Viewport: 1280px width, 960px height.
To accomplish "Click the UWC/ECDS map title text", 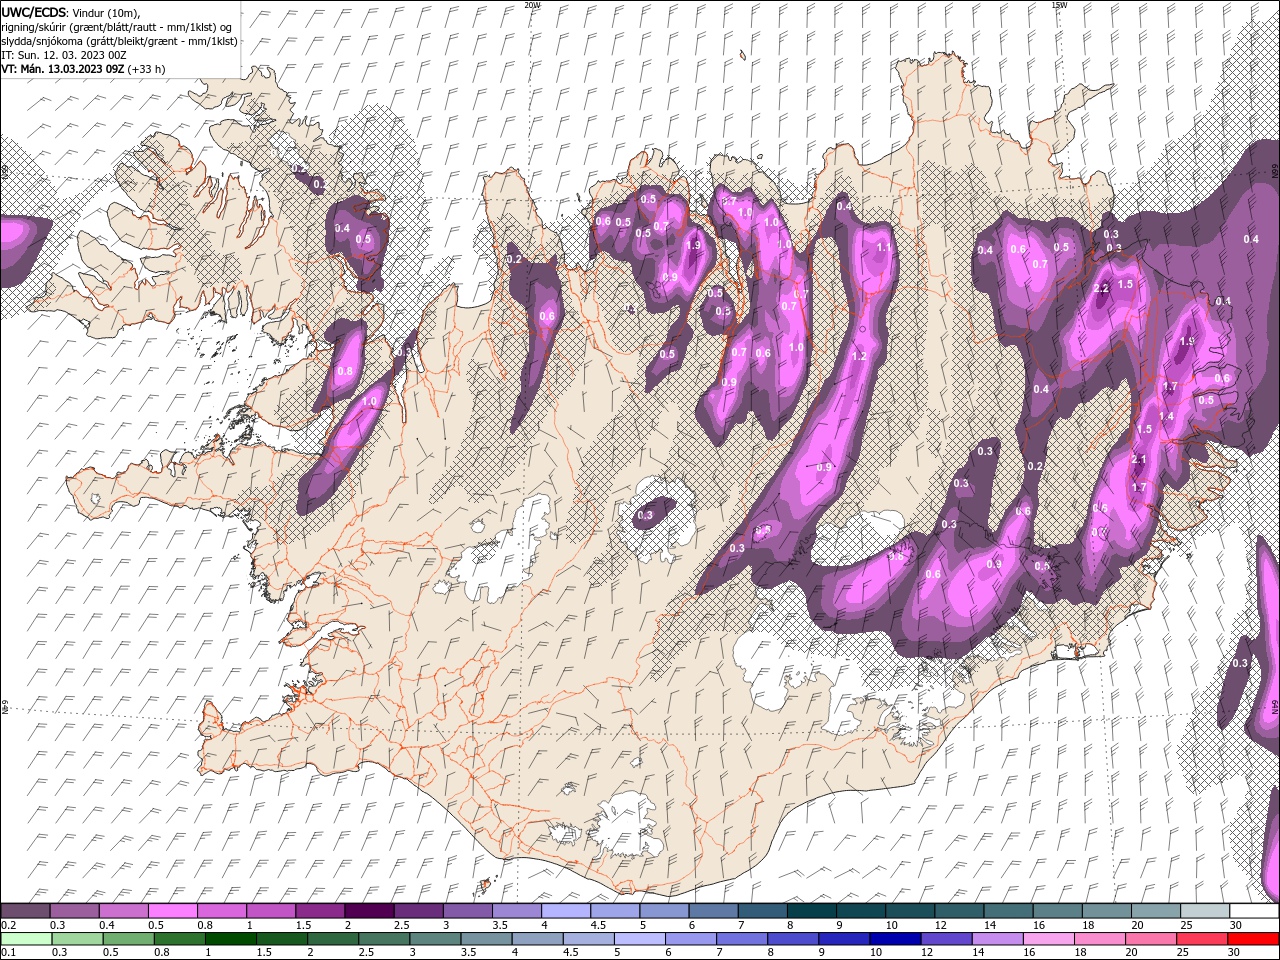I will pyautogui.click(x=34, y=11).
